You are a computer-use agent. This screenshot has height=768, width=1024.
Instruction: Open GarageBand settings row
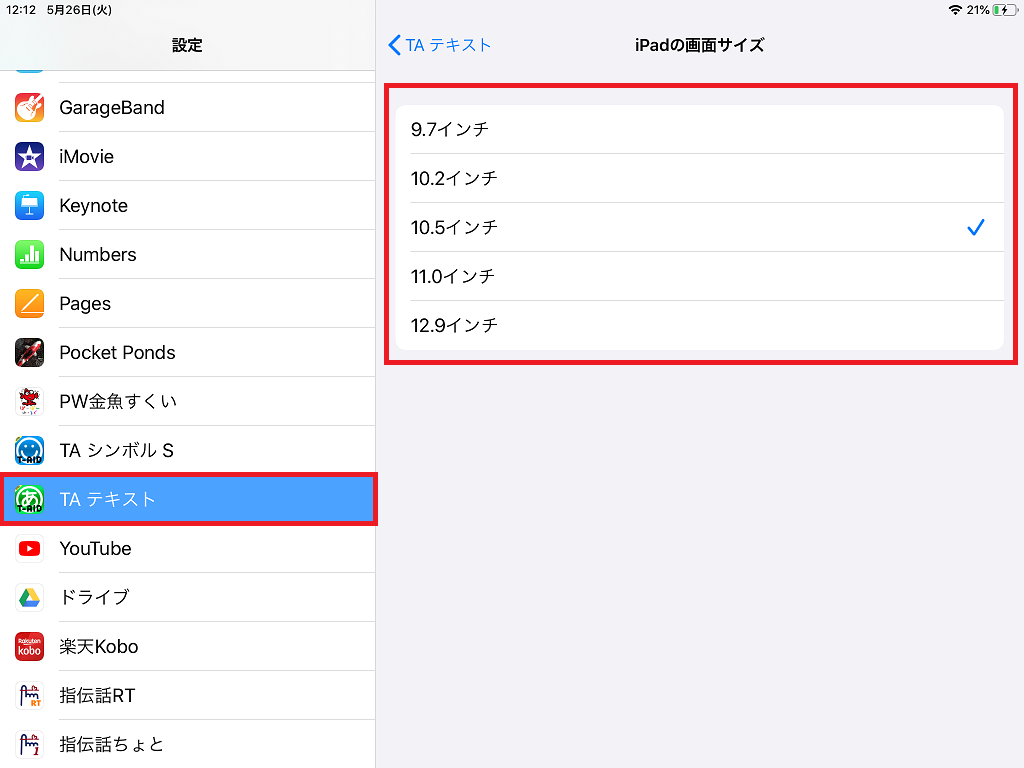[x=187, y=108]
